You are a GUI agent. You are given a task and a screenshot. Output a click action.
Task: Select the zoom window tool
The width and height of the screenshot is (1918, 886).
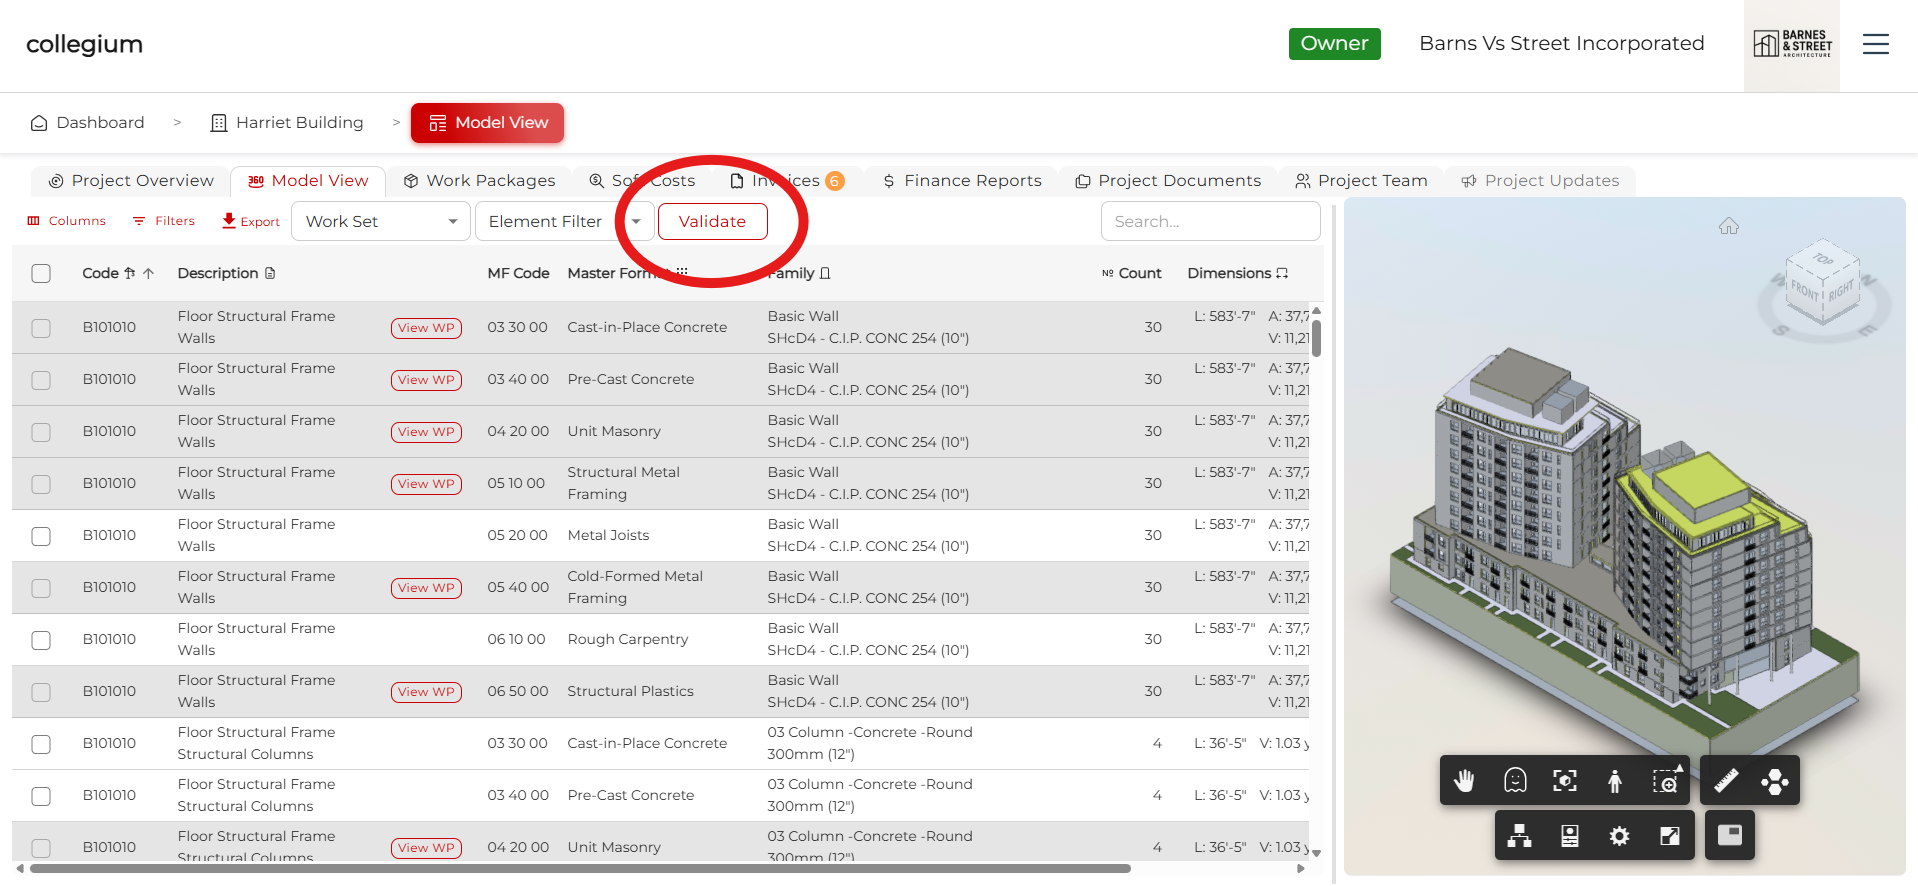[1665, 780]
